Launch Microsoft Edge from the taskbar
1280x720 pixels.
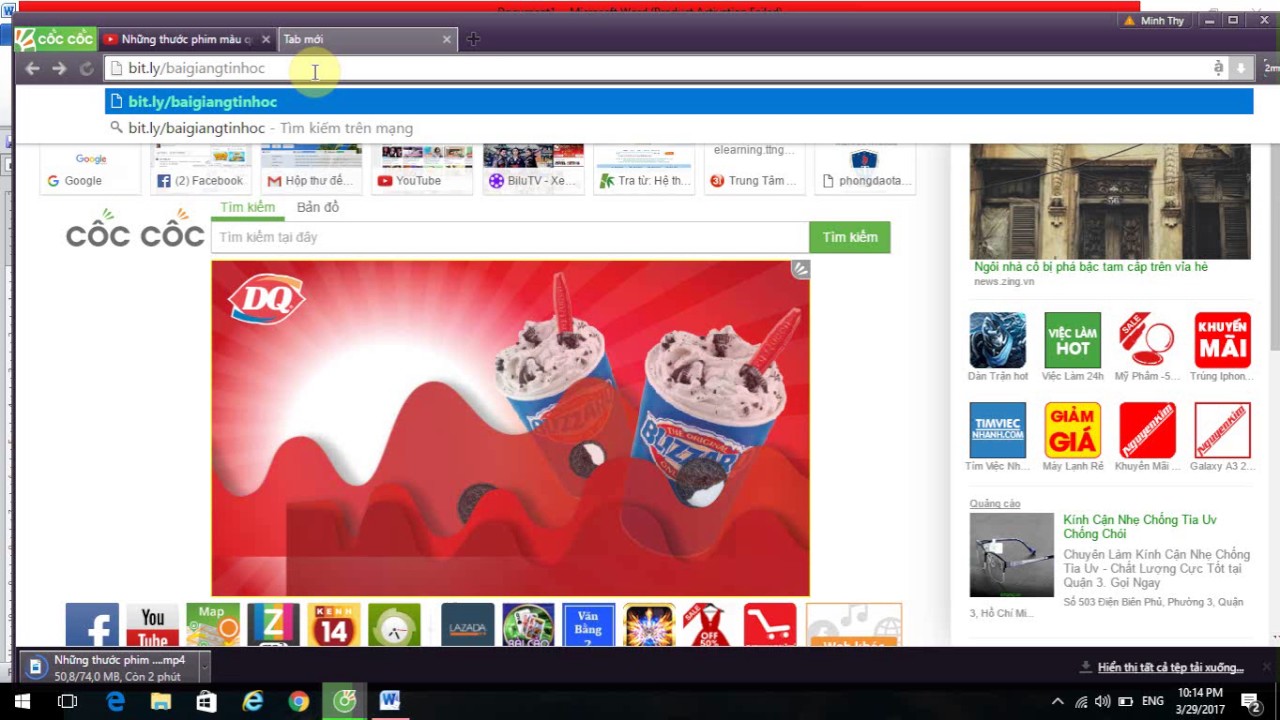[x=115, y=701]
